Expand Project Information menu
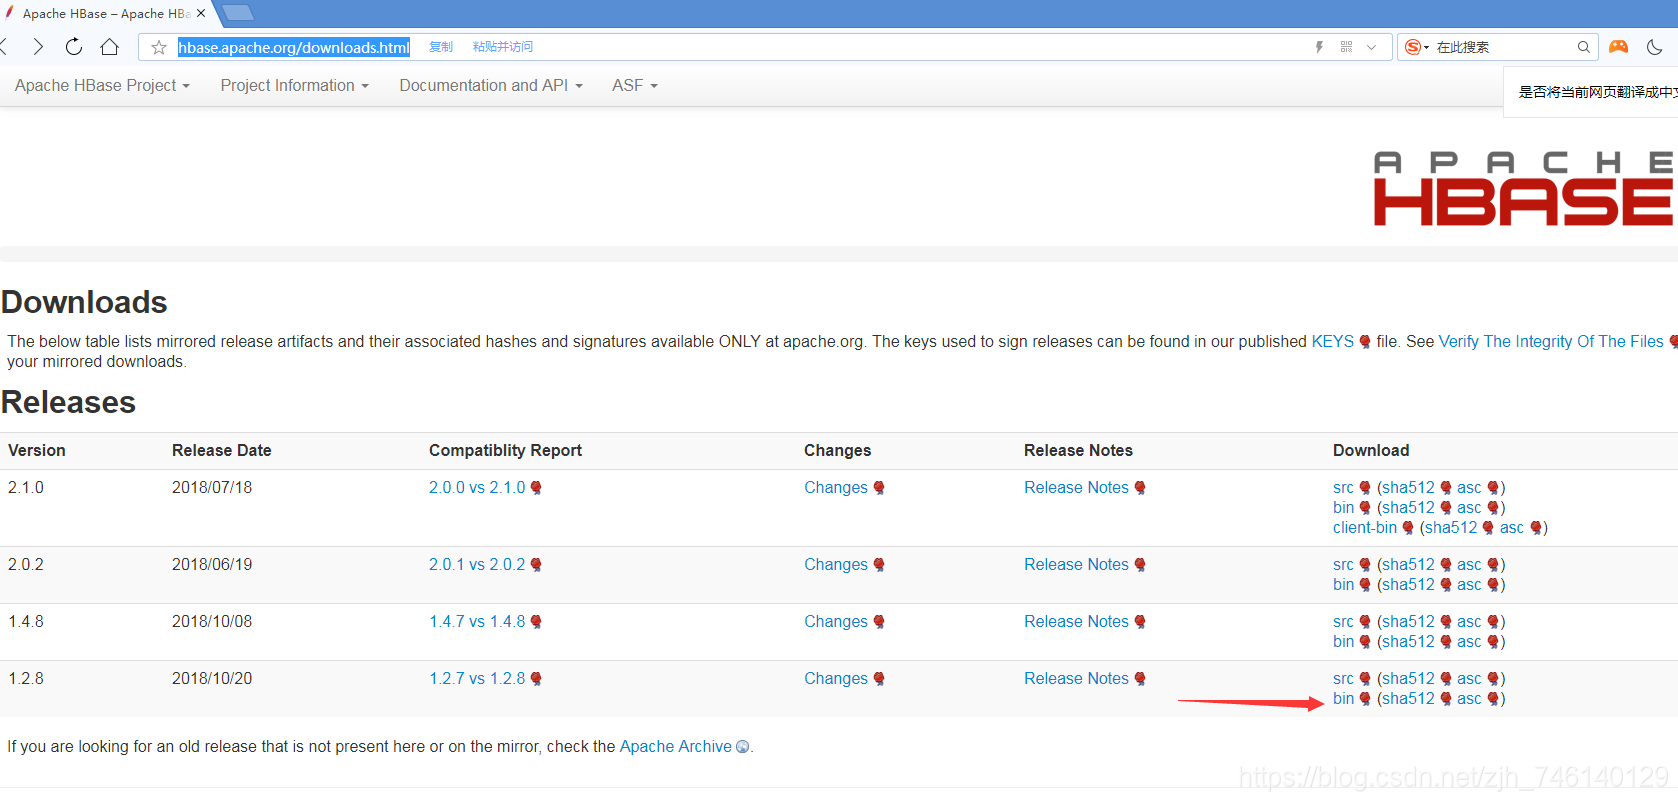The height and width of the screenshot is (801, 1678). click(295, 86)
